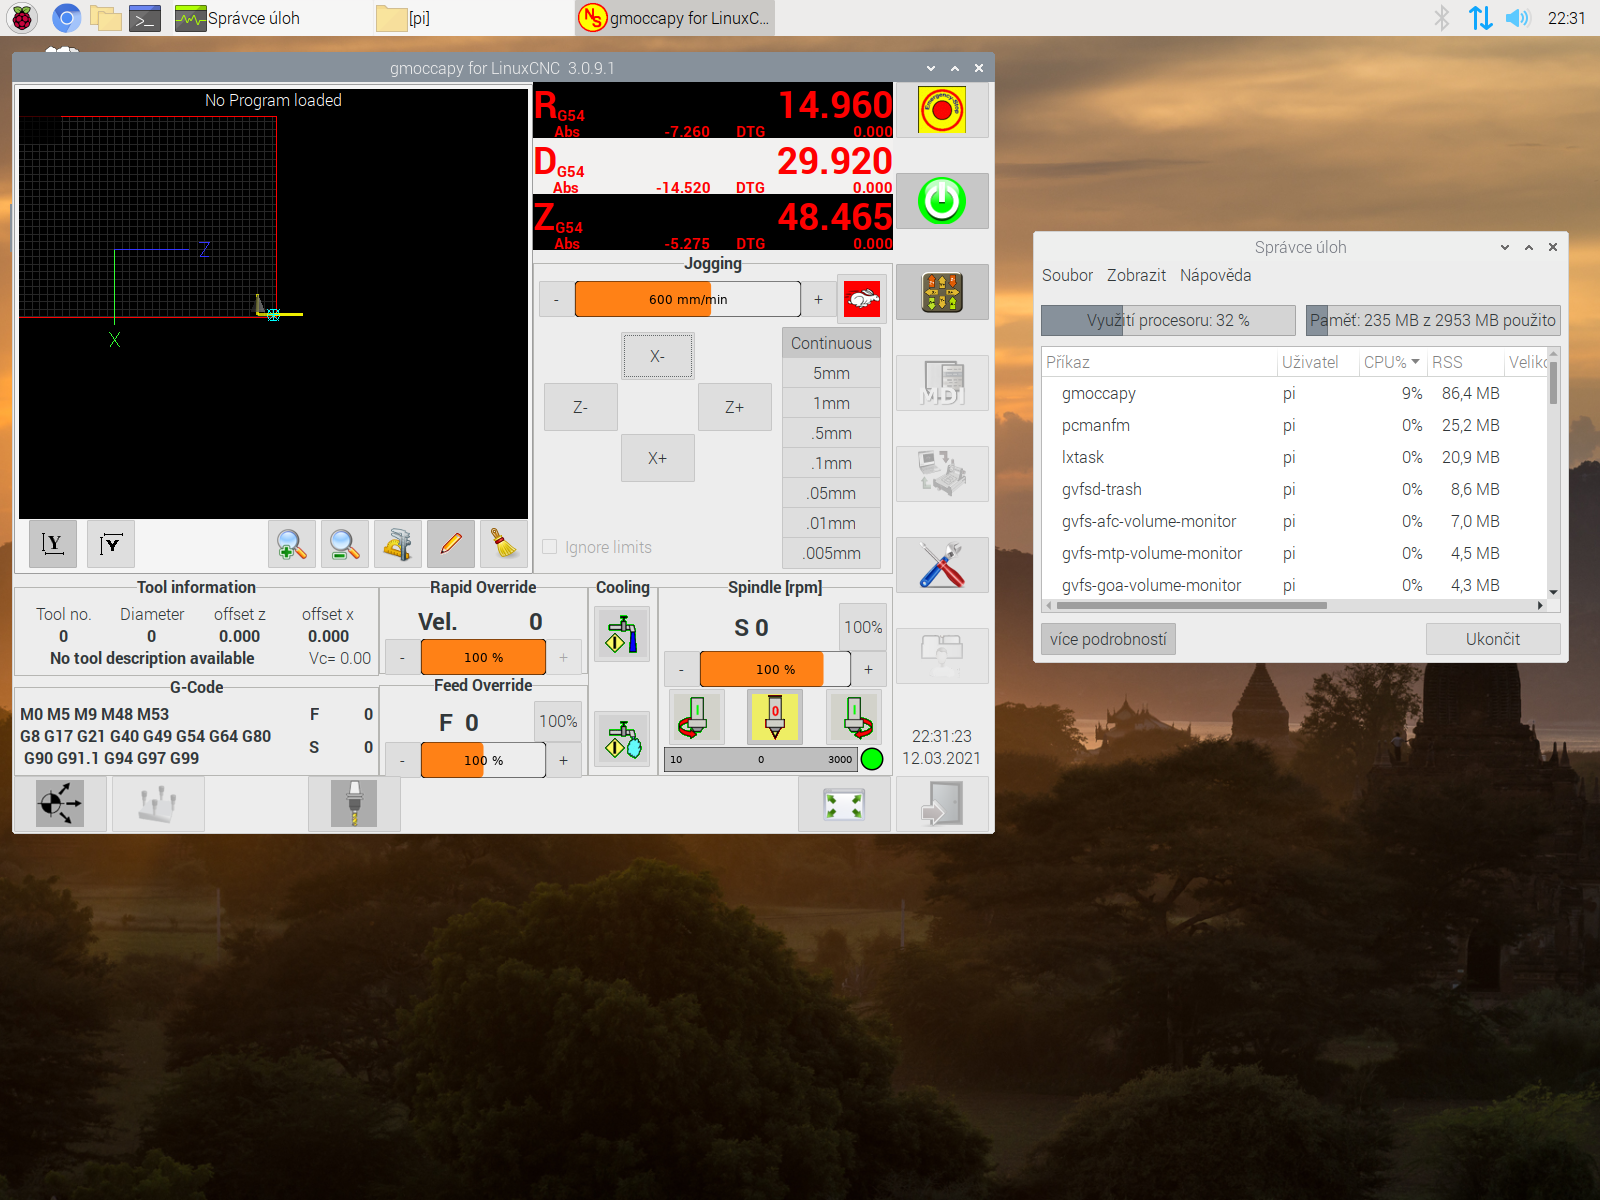Open the Zobrazit menu
The height and width of the screenshot is (1200, 1600).
(x=1136, y=275)
